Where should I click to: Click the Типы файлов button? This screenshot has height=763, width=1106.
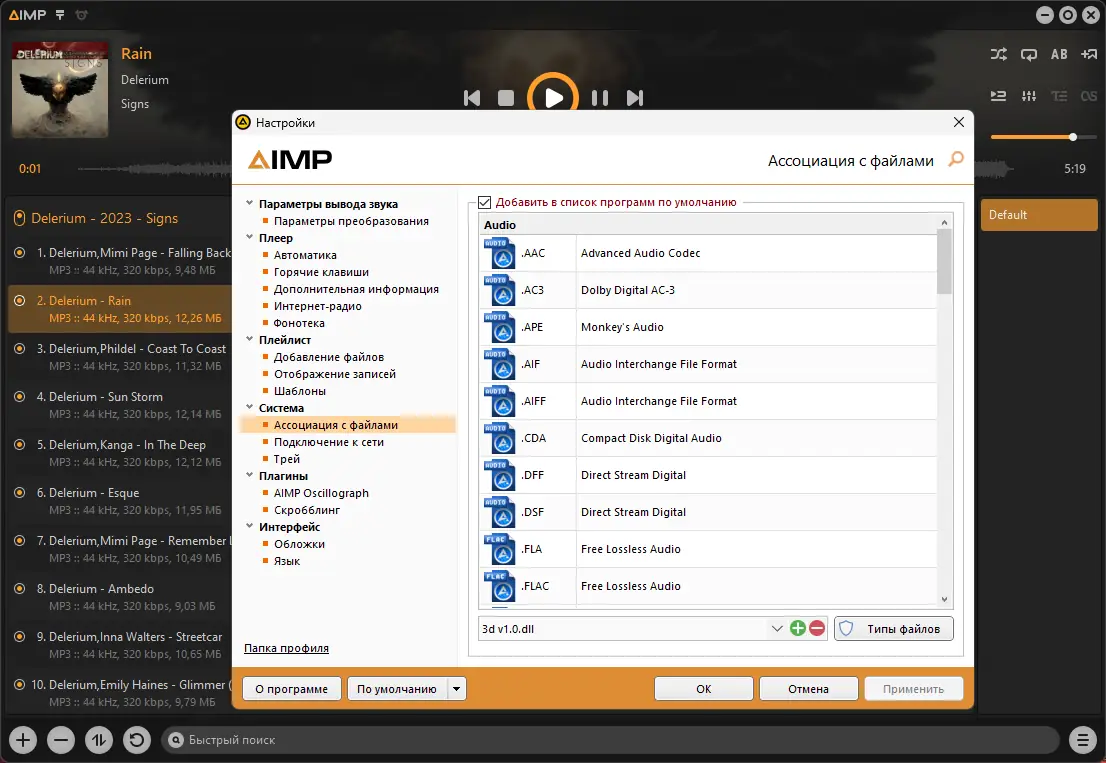893,628
